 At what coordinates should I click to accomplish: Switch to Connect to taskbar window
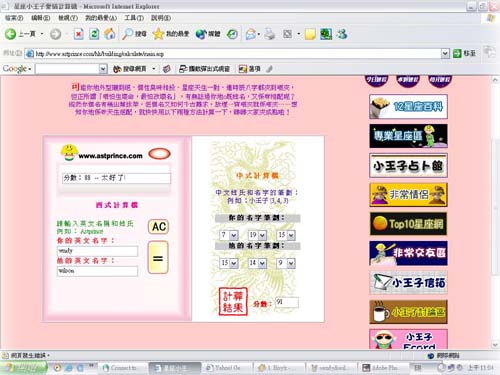(x=122, y=368)
